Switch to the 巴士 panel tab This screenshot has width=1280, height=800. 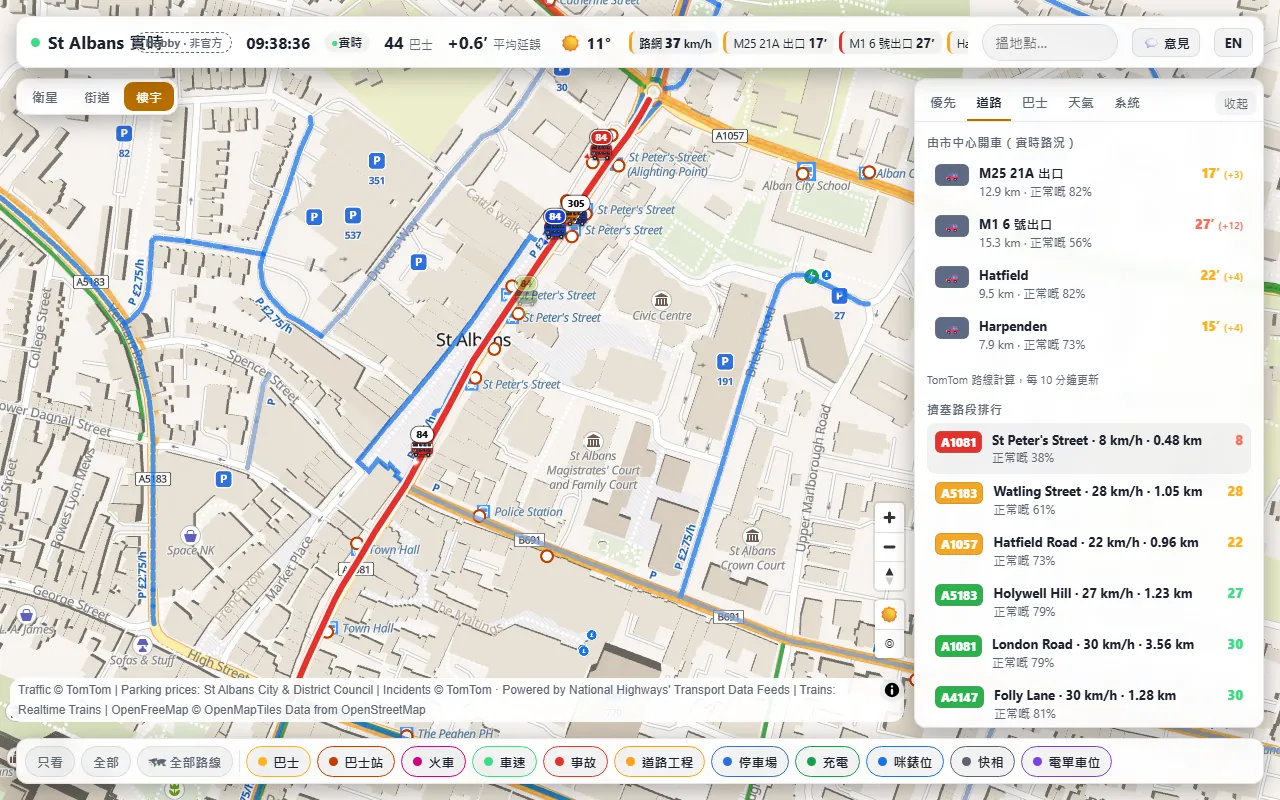(x=1035, y=103)
